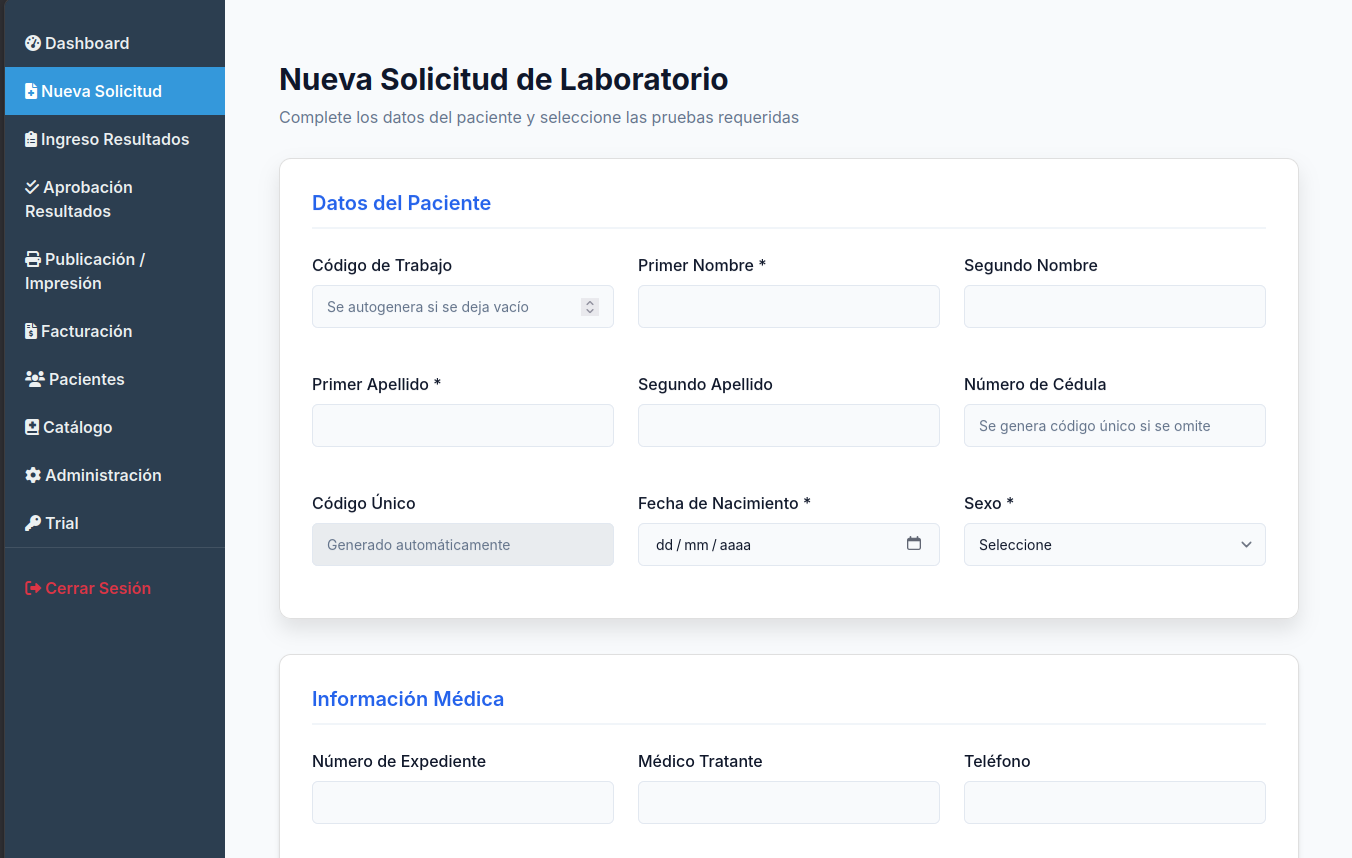Open the Catálogo section
This screenshot has height=858, width=1352.
115,427
